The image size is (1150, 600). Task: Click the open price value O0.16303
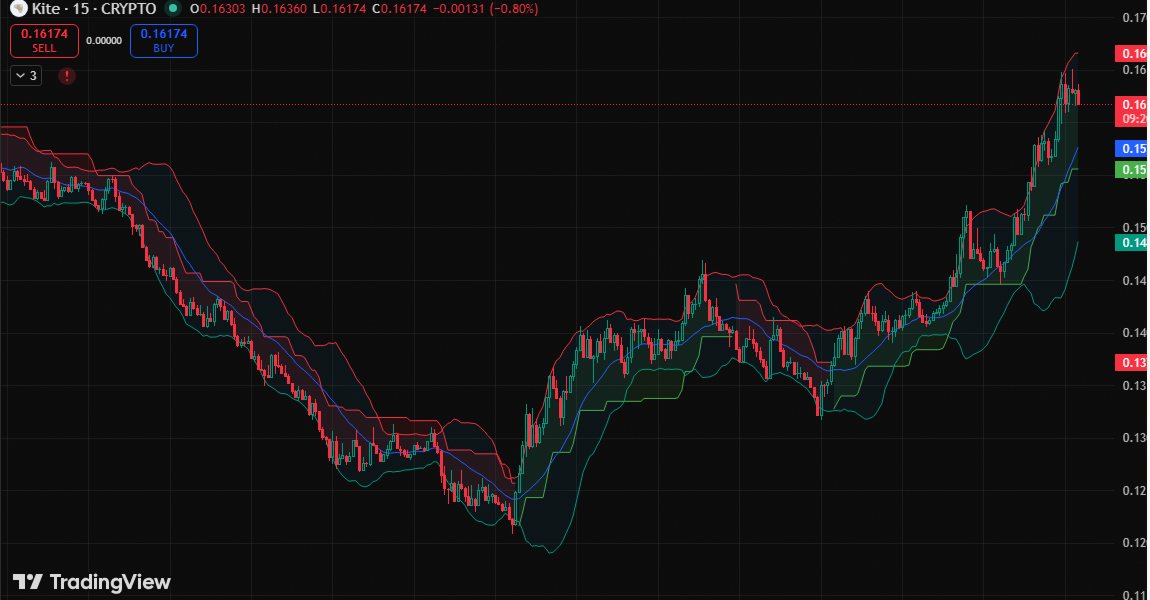217,9
